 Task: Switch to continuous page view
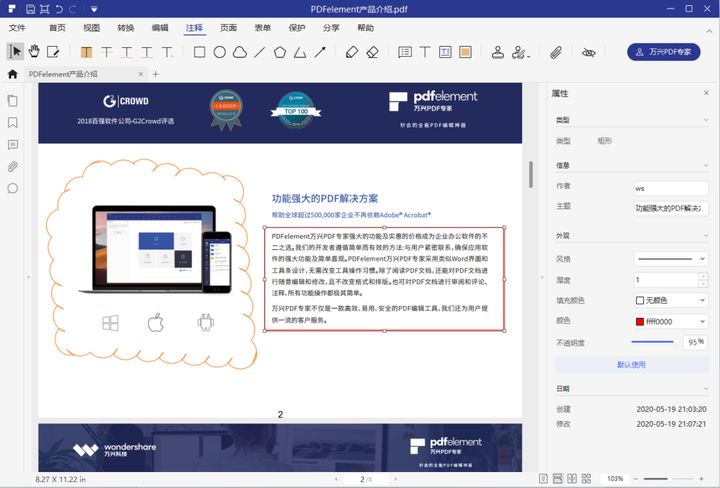point(557,479)
